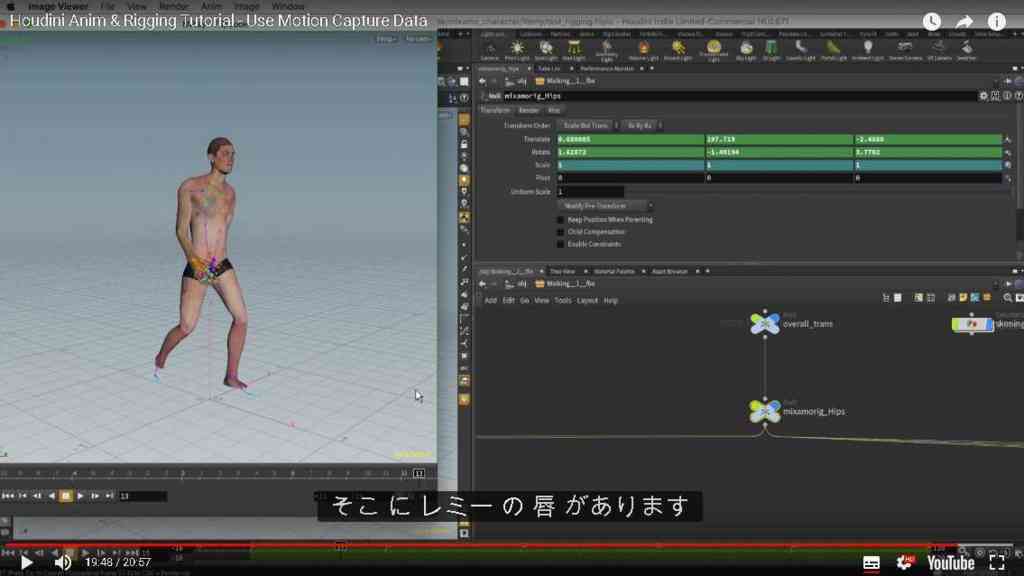Image resolution: width=1024 pixels, height=576 pixels.
Task: Click the Point Light shelf tool
Action: tap(517, 50)
